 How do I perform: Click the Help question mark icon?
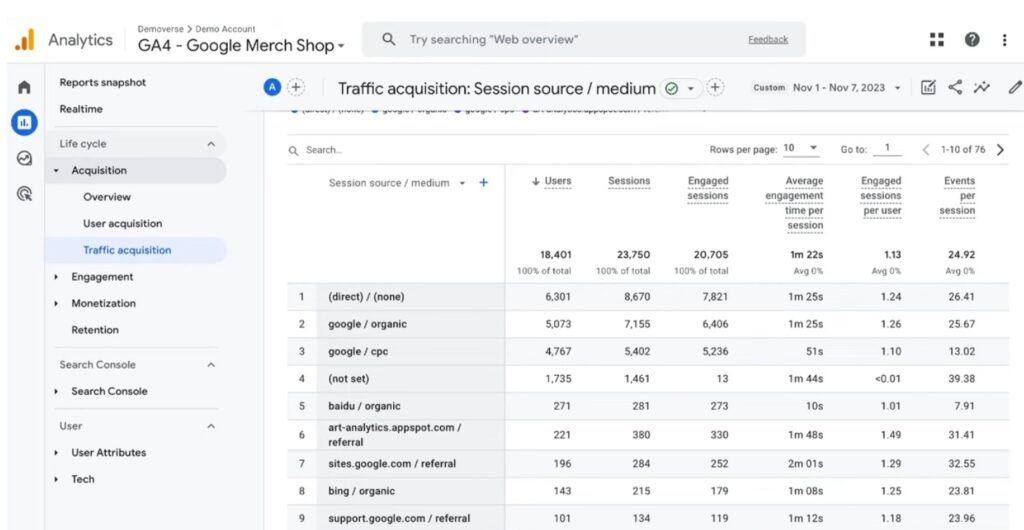[972, 40]
